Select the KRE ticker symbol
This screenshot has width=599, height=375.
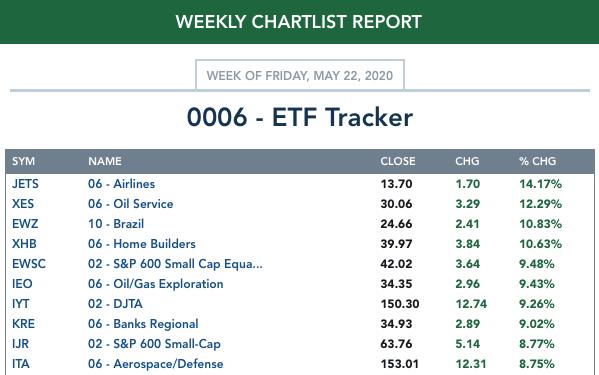(23, 324)
